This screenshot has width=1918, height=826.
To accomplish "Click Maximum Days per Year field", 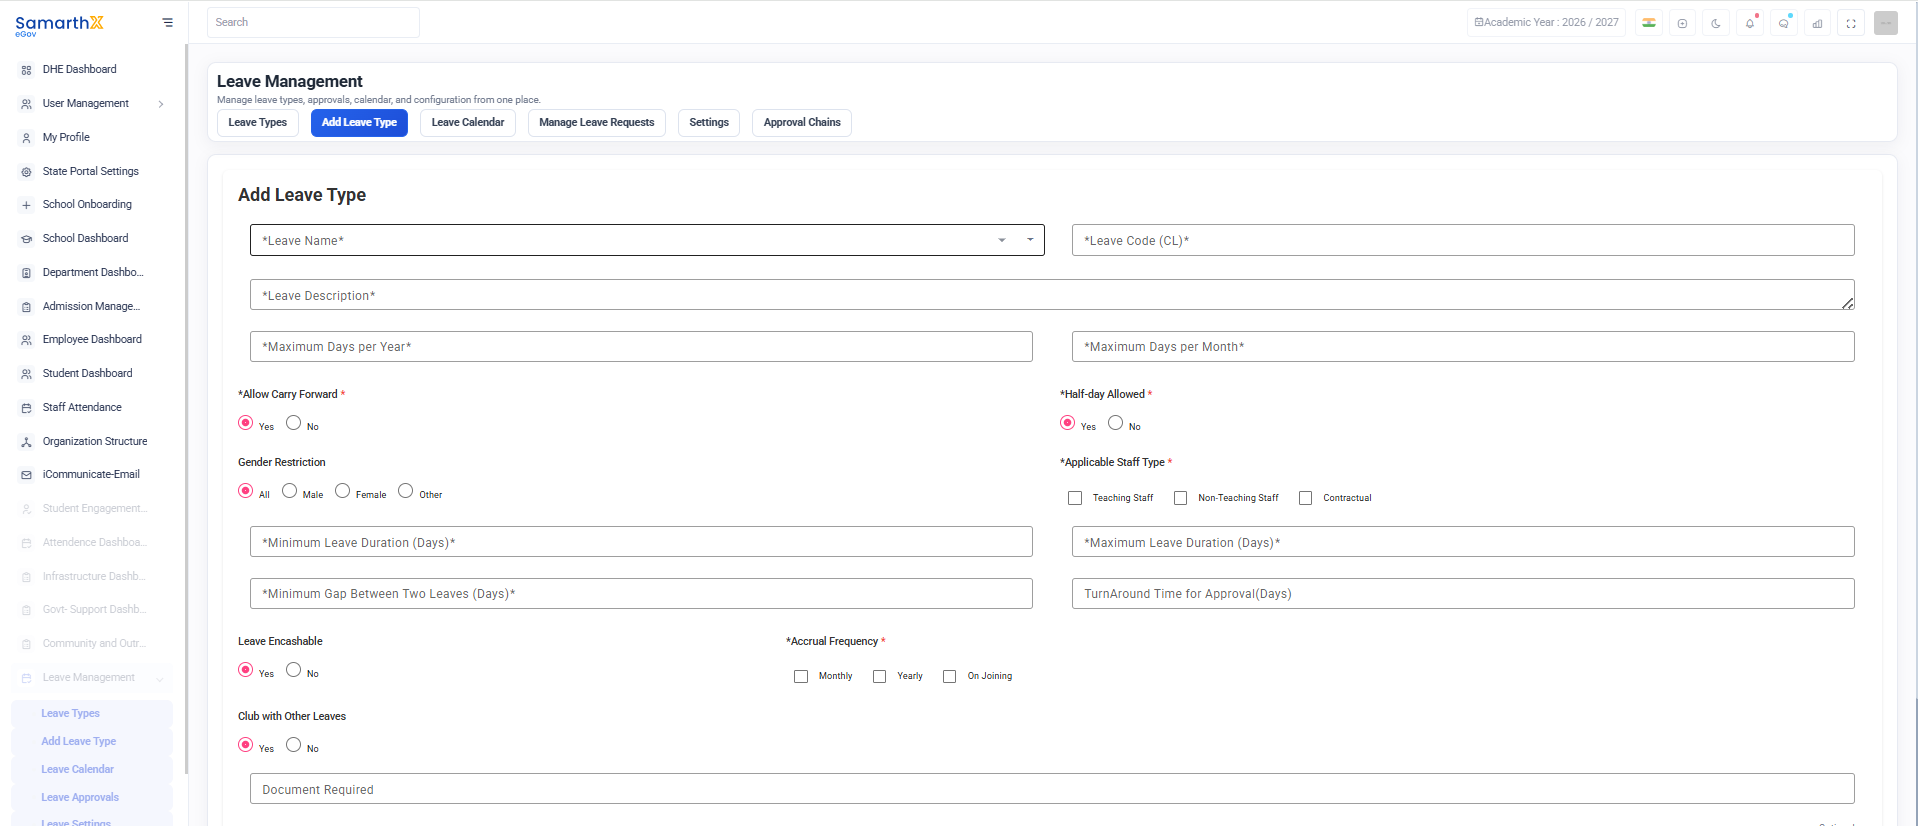I will pos(641,347).
